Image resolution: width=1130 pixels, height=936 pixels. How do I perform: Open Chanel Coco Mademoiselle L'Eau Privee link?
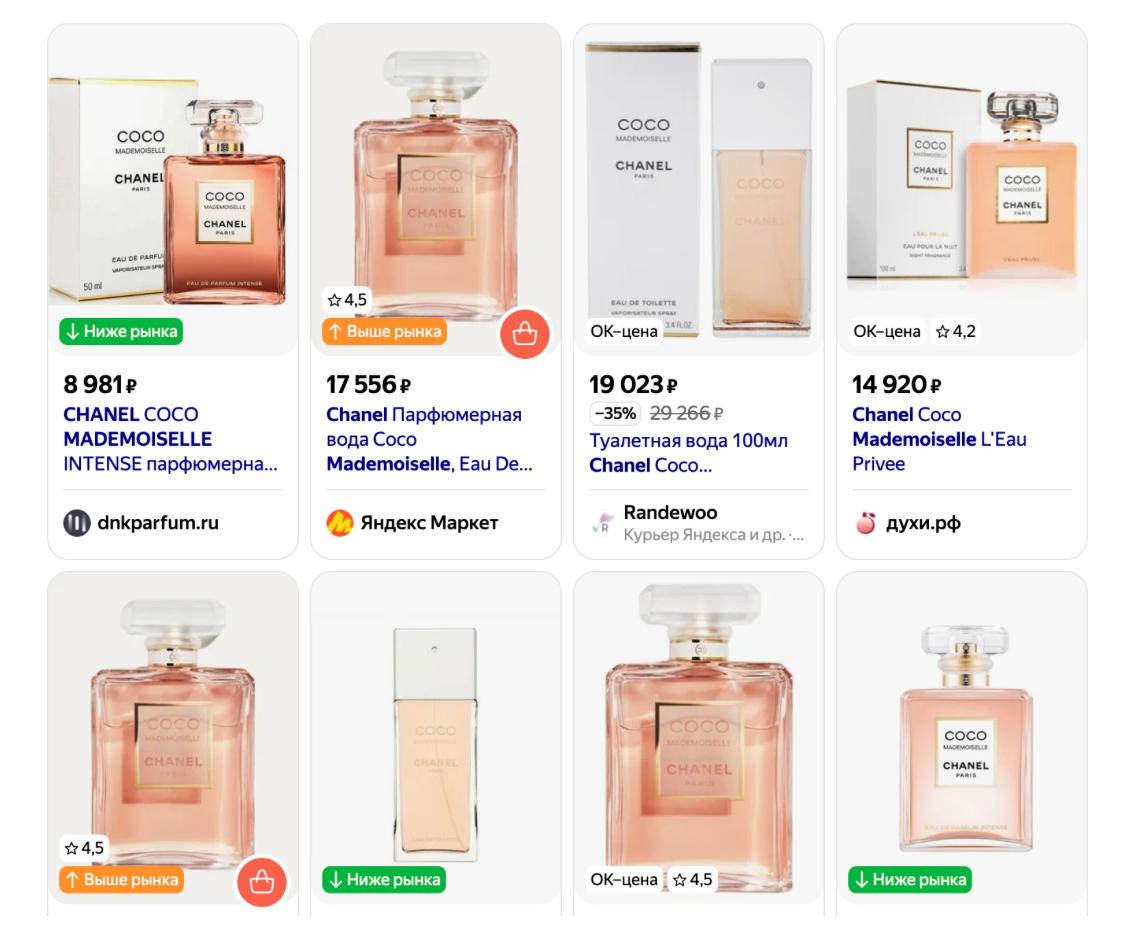939,439
